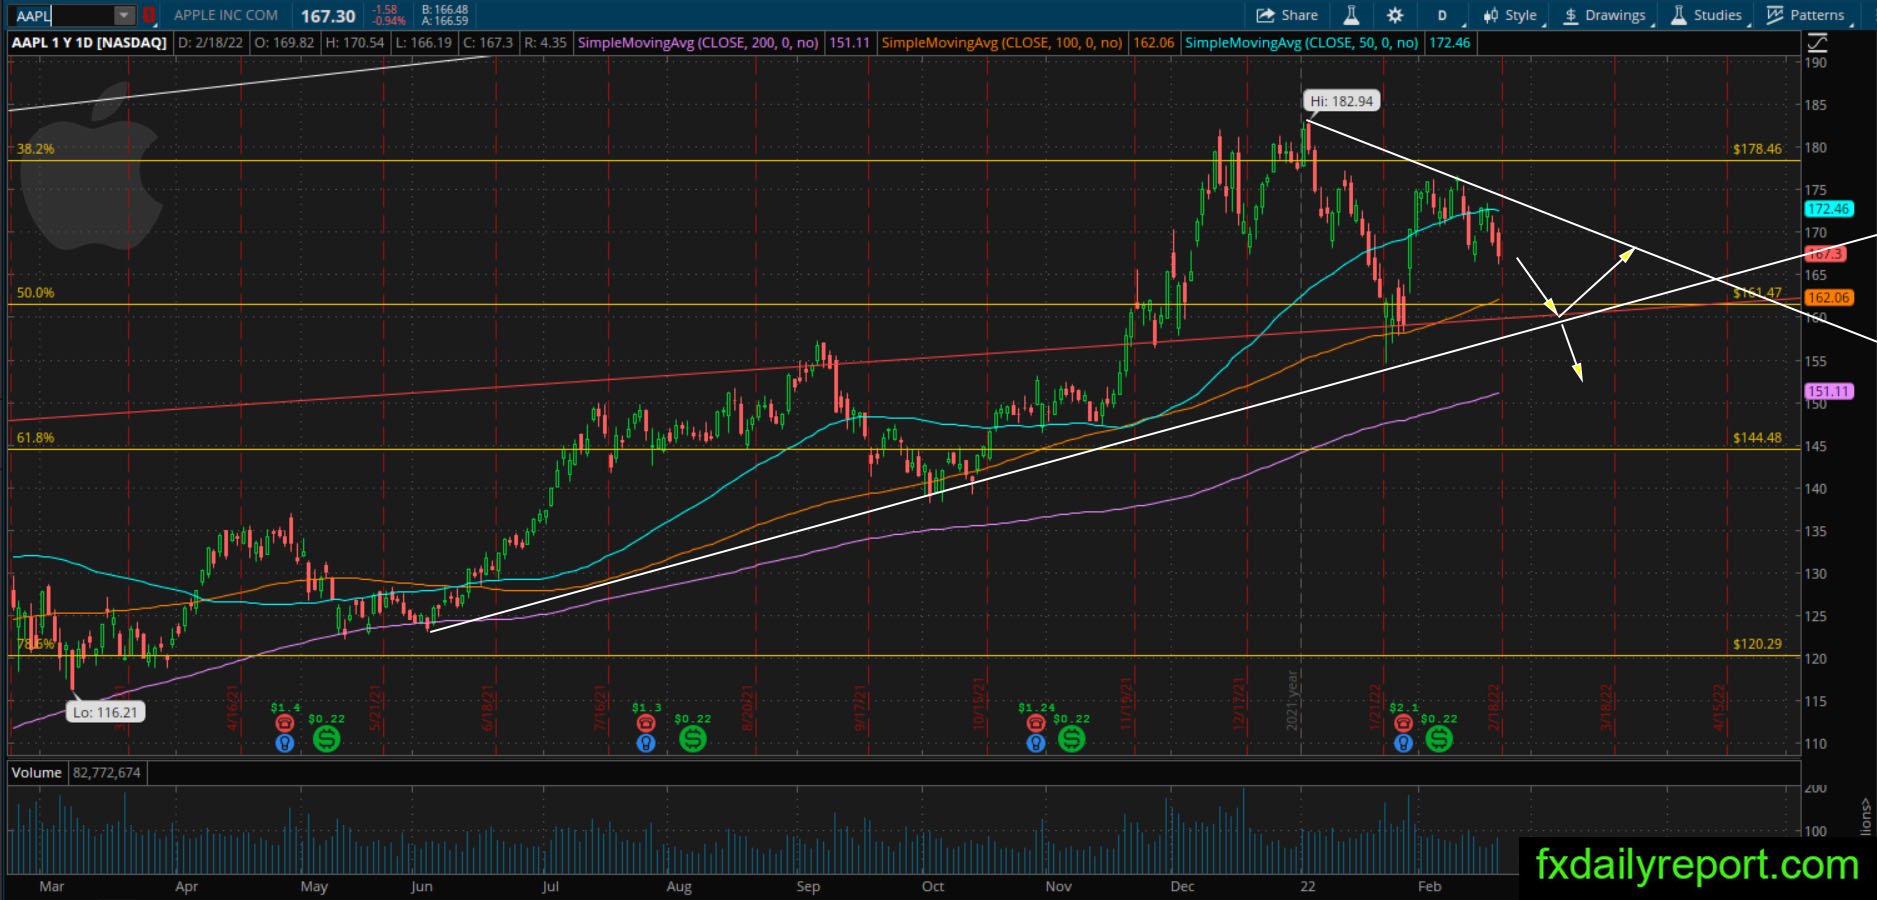Click the November $0.22 dividend icon
The width and height of the screenshot is (1877, 900).
pos(1071,739)
